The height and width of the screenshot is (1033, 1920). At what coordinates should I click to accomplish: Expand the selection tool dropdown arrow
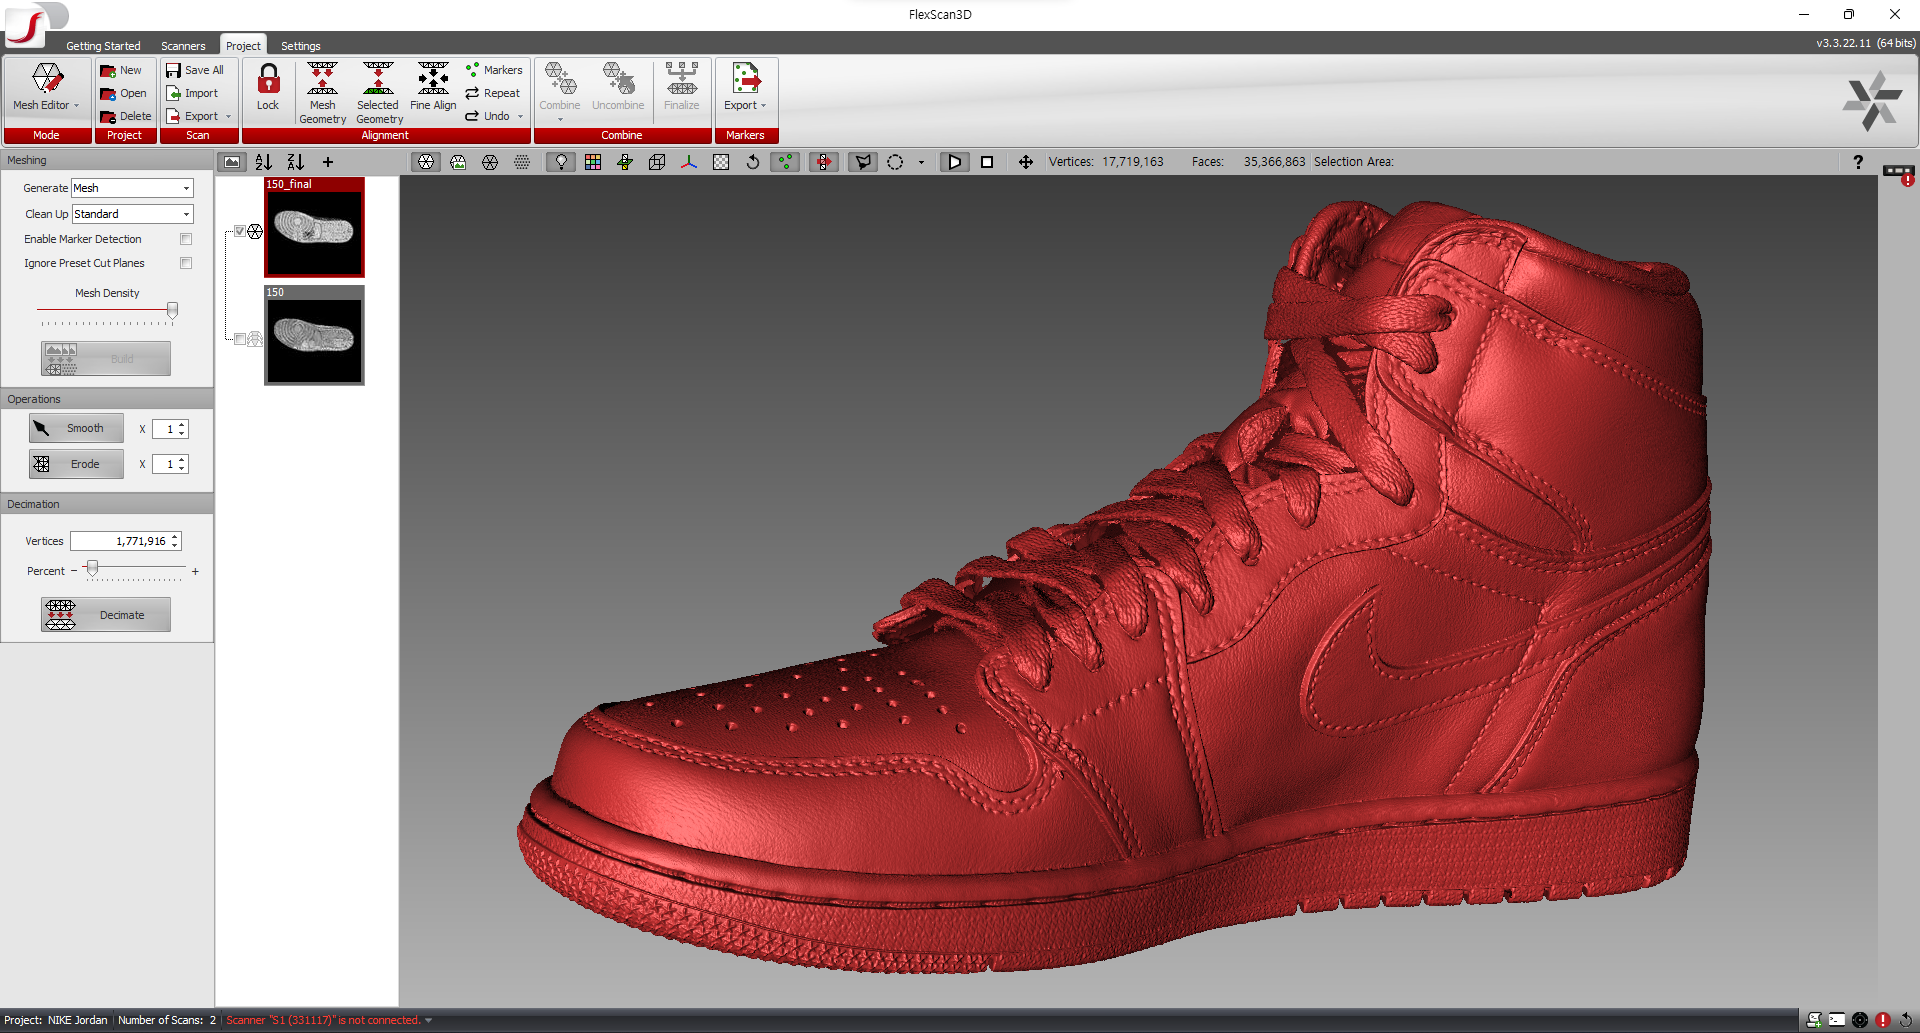click(x=921, y=162)
